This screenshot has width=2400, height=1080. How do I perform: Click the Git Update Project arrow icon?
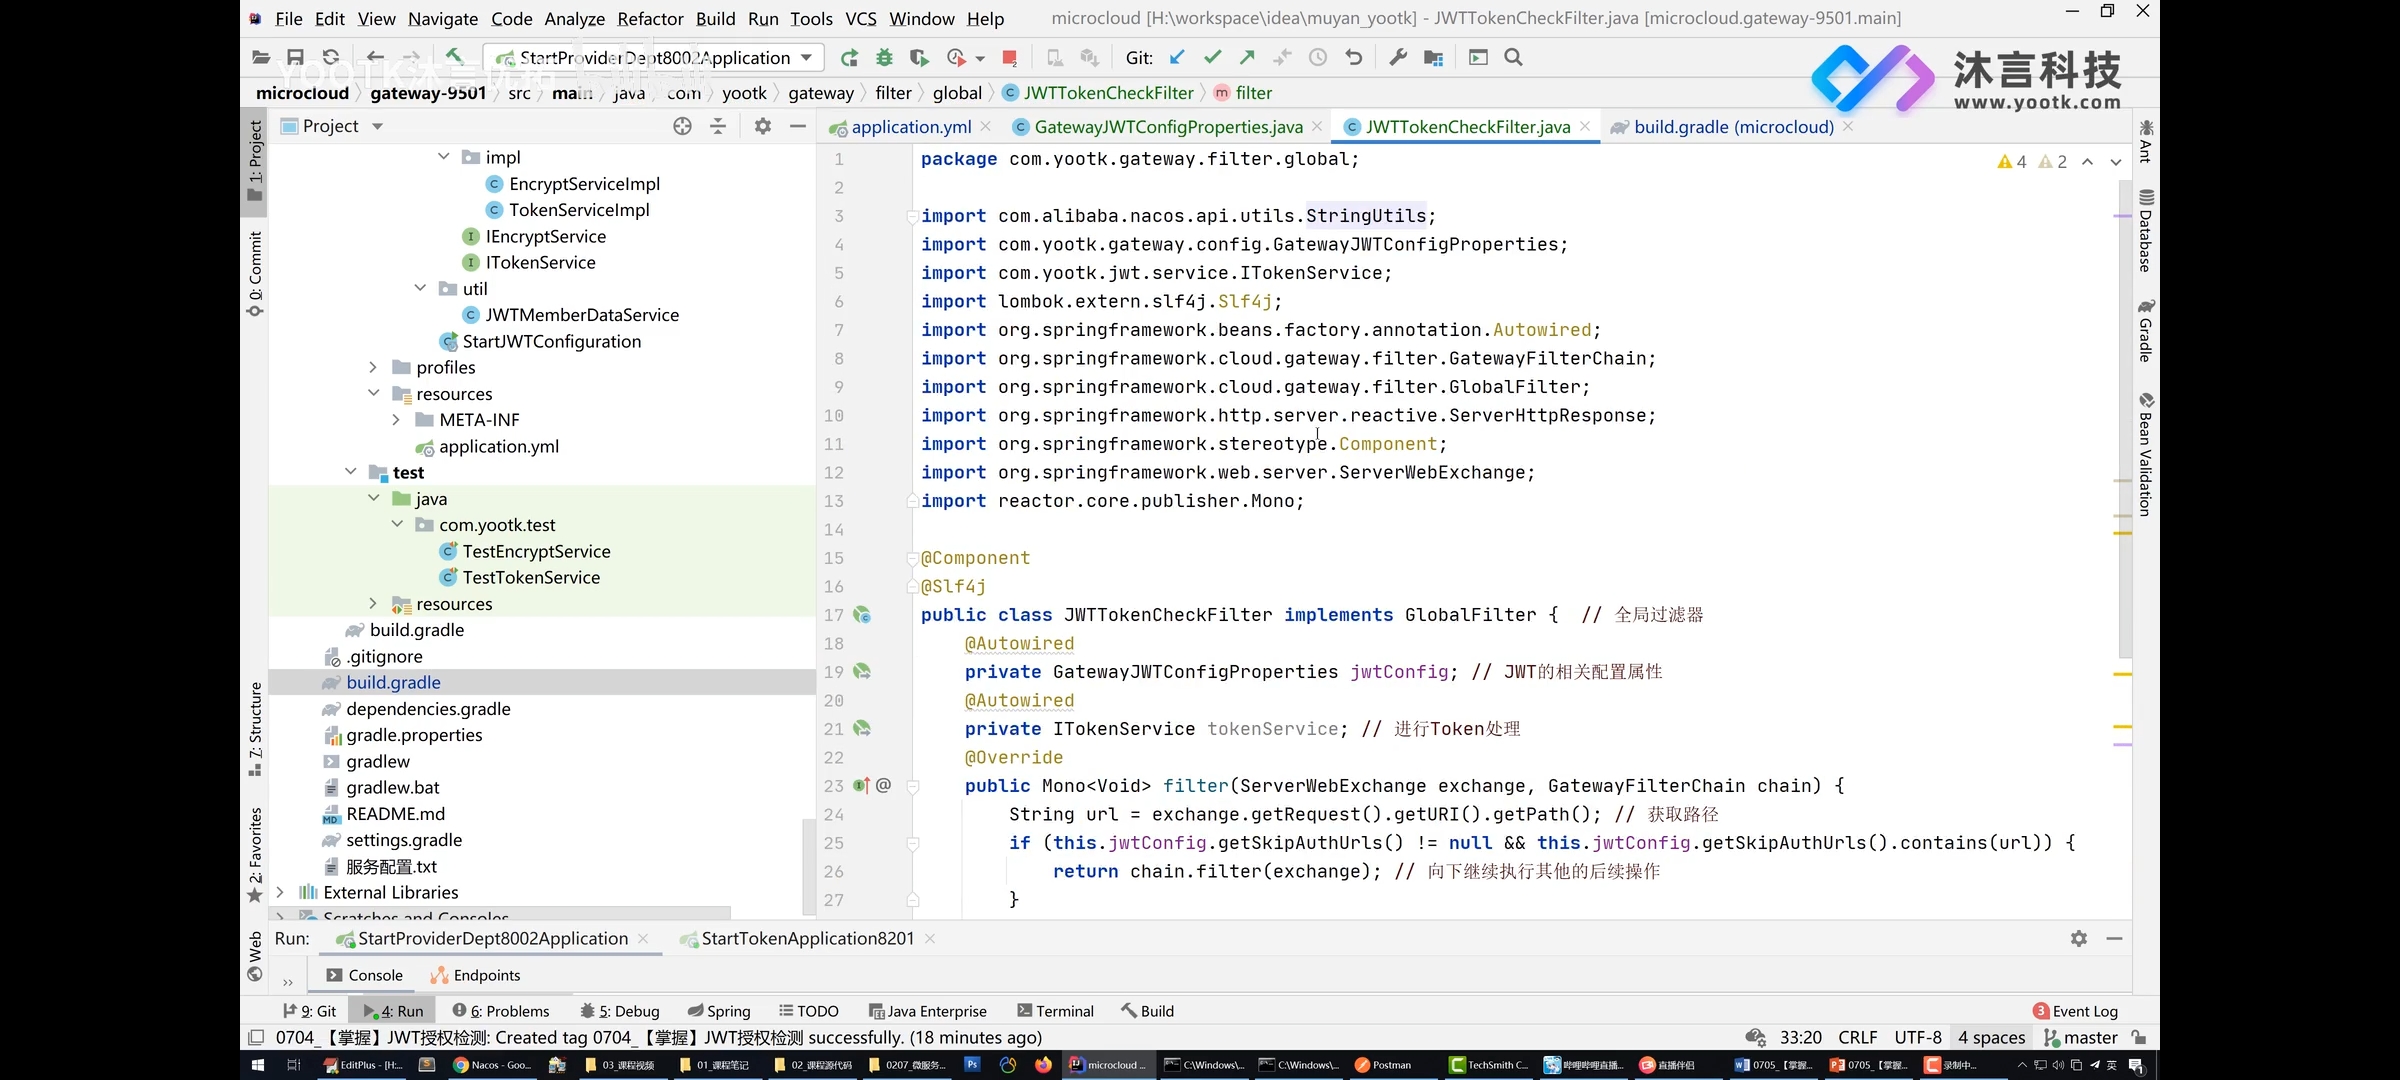(x=1178, y=58)
